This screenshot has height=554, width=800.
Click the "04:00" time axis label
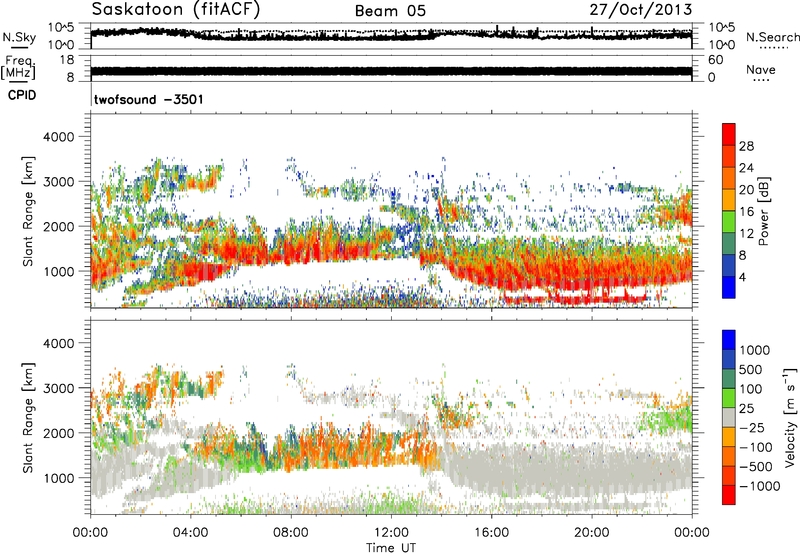click(191, 533)
